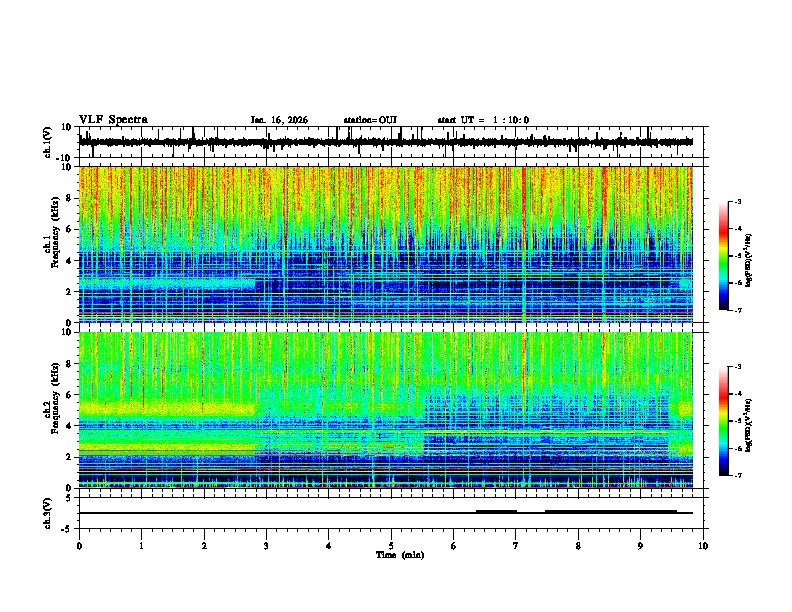Click the ch.1 "Frequency (kHz)" axis label

click(55, 232)
